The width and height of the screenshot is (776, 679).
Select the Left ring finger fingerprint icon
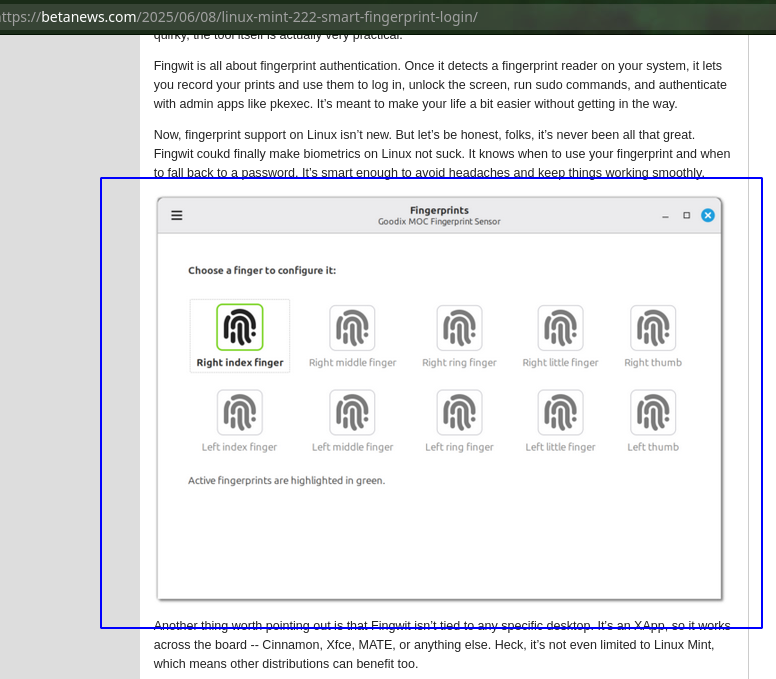pyautogui.click(x=459, y=412)
